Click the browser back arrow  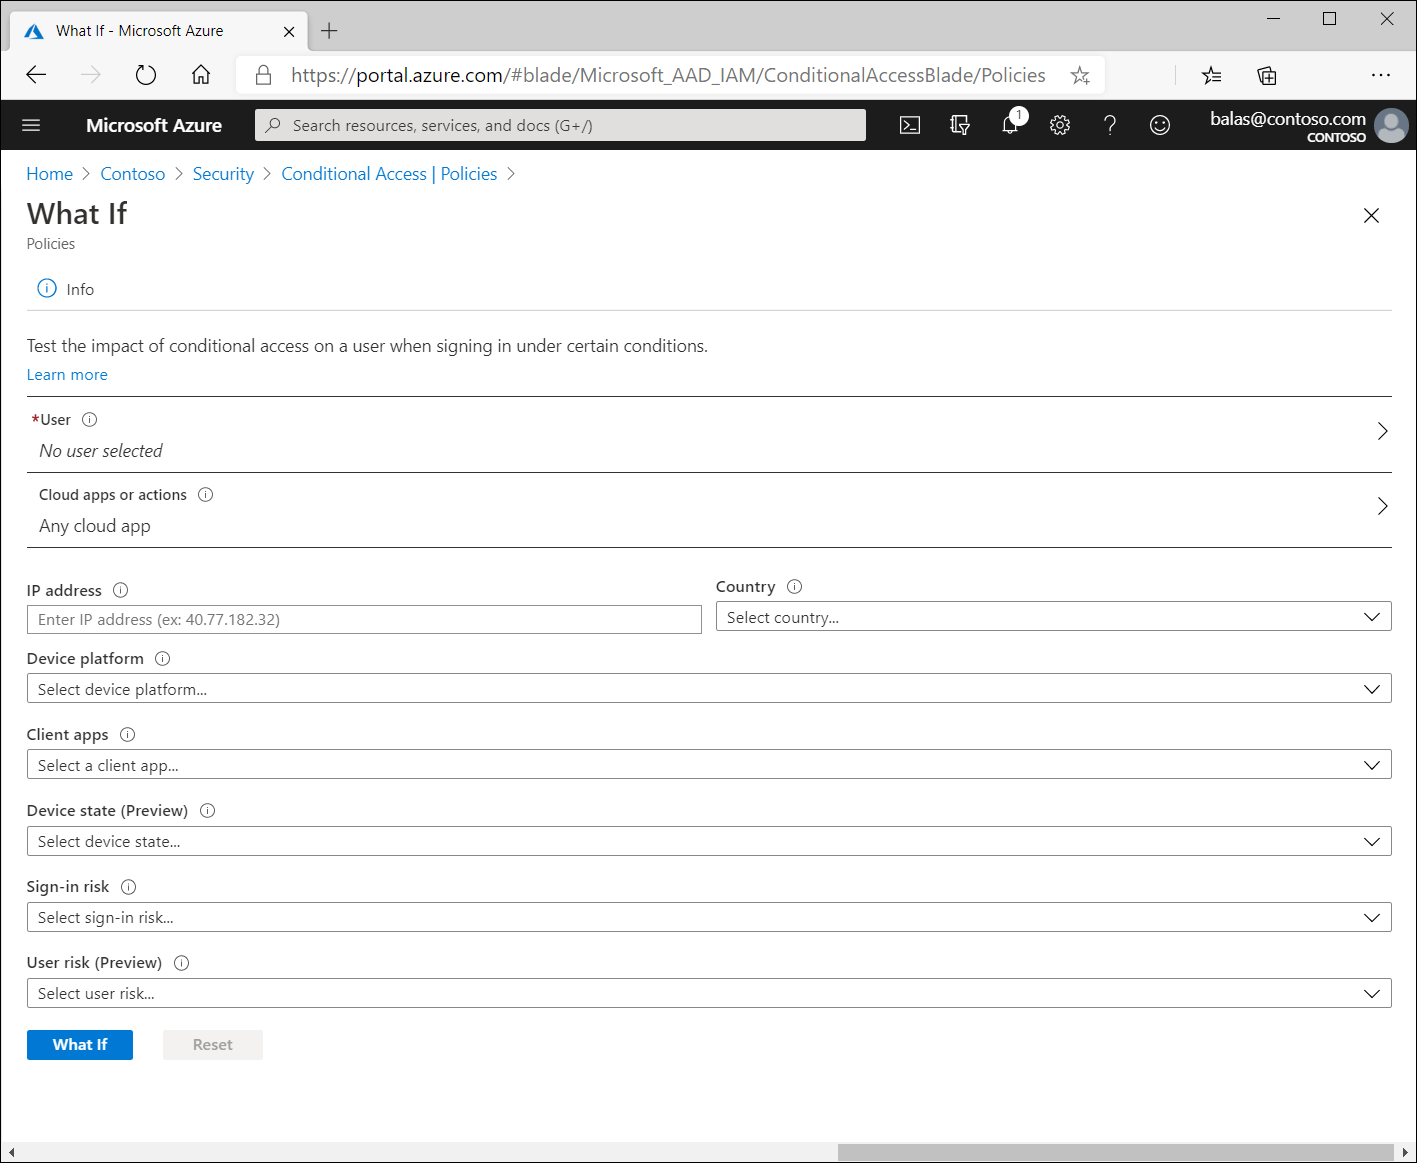37,75
